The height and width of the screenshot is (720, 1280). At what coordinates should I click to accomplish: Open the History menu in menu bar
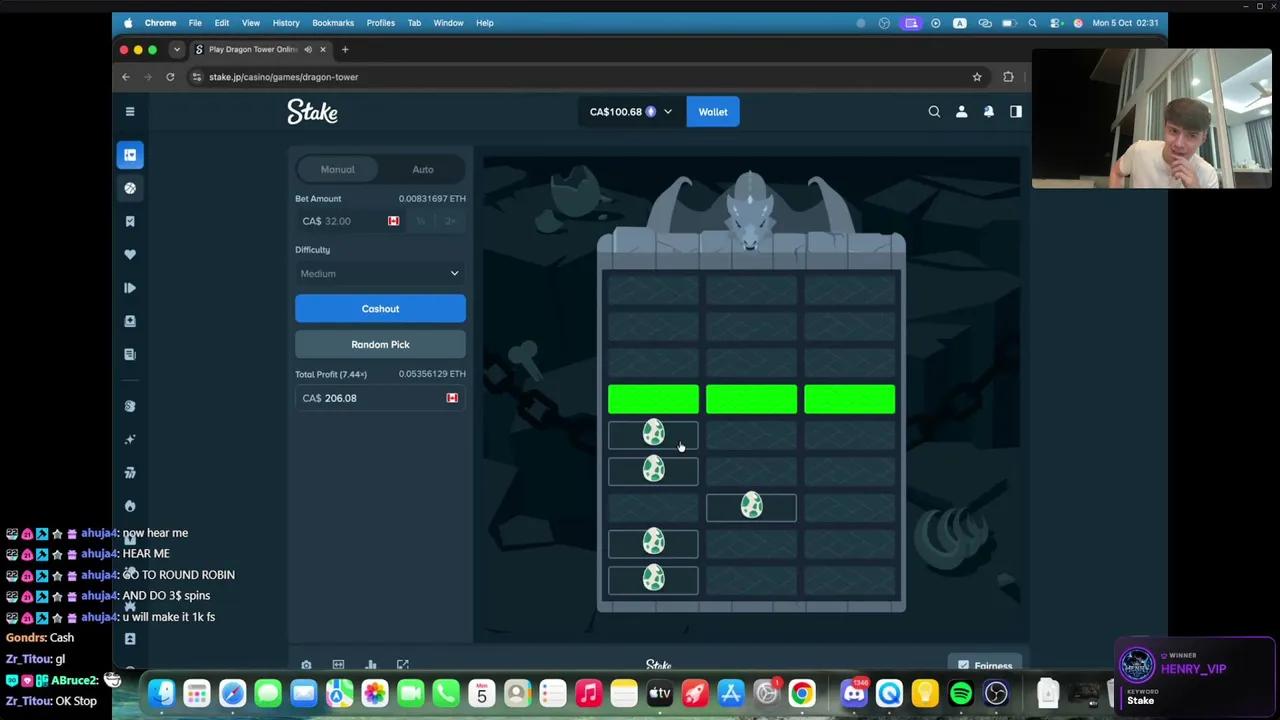(x=286, y=23)
